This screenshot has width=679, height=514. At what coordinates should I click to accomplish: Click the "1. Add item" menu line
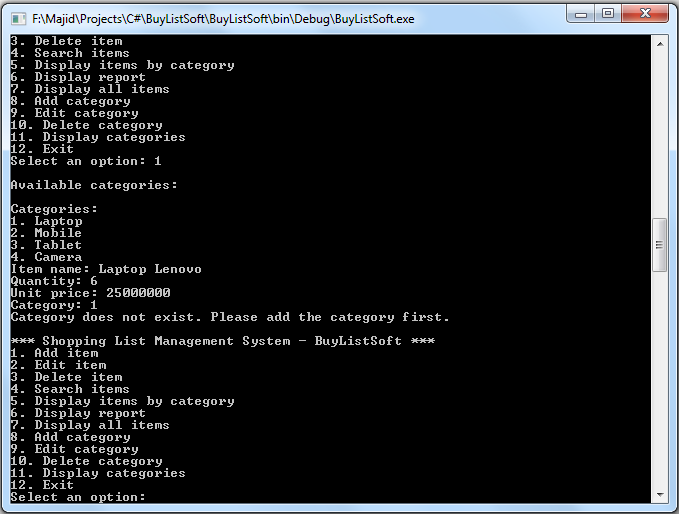(54, 353)
